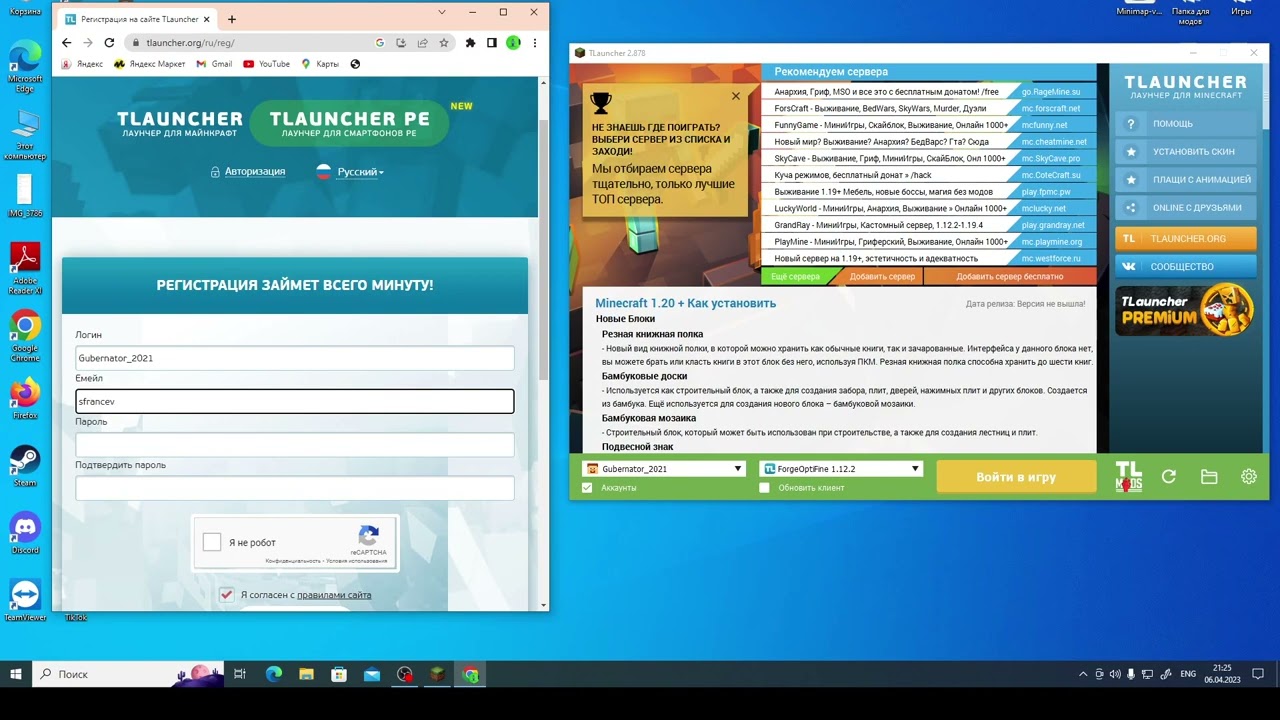Select the mc.forscraft.net server address
Viewport: 1280px width, 720px height.
pos(1051,108)
